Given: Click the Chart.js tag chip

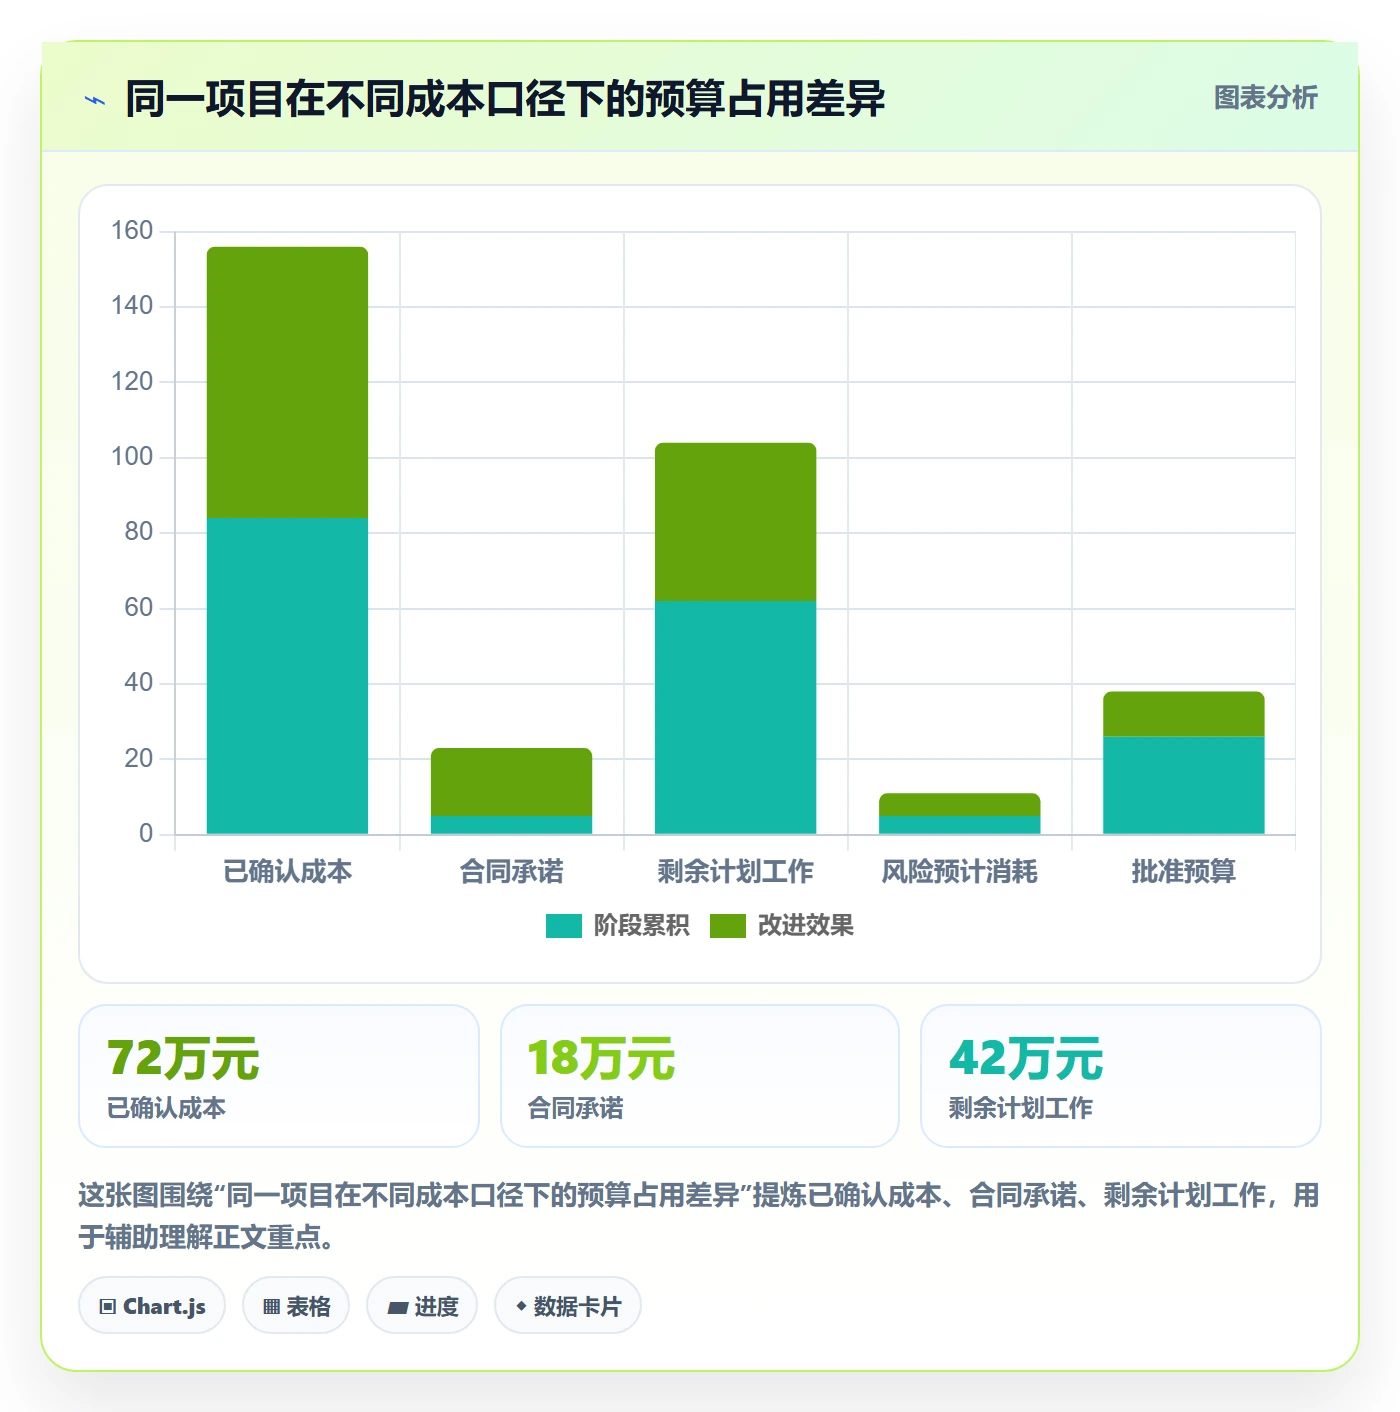Looking at the screenshot, I should click(x=152, y=1306).
